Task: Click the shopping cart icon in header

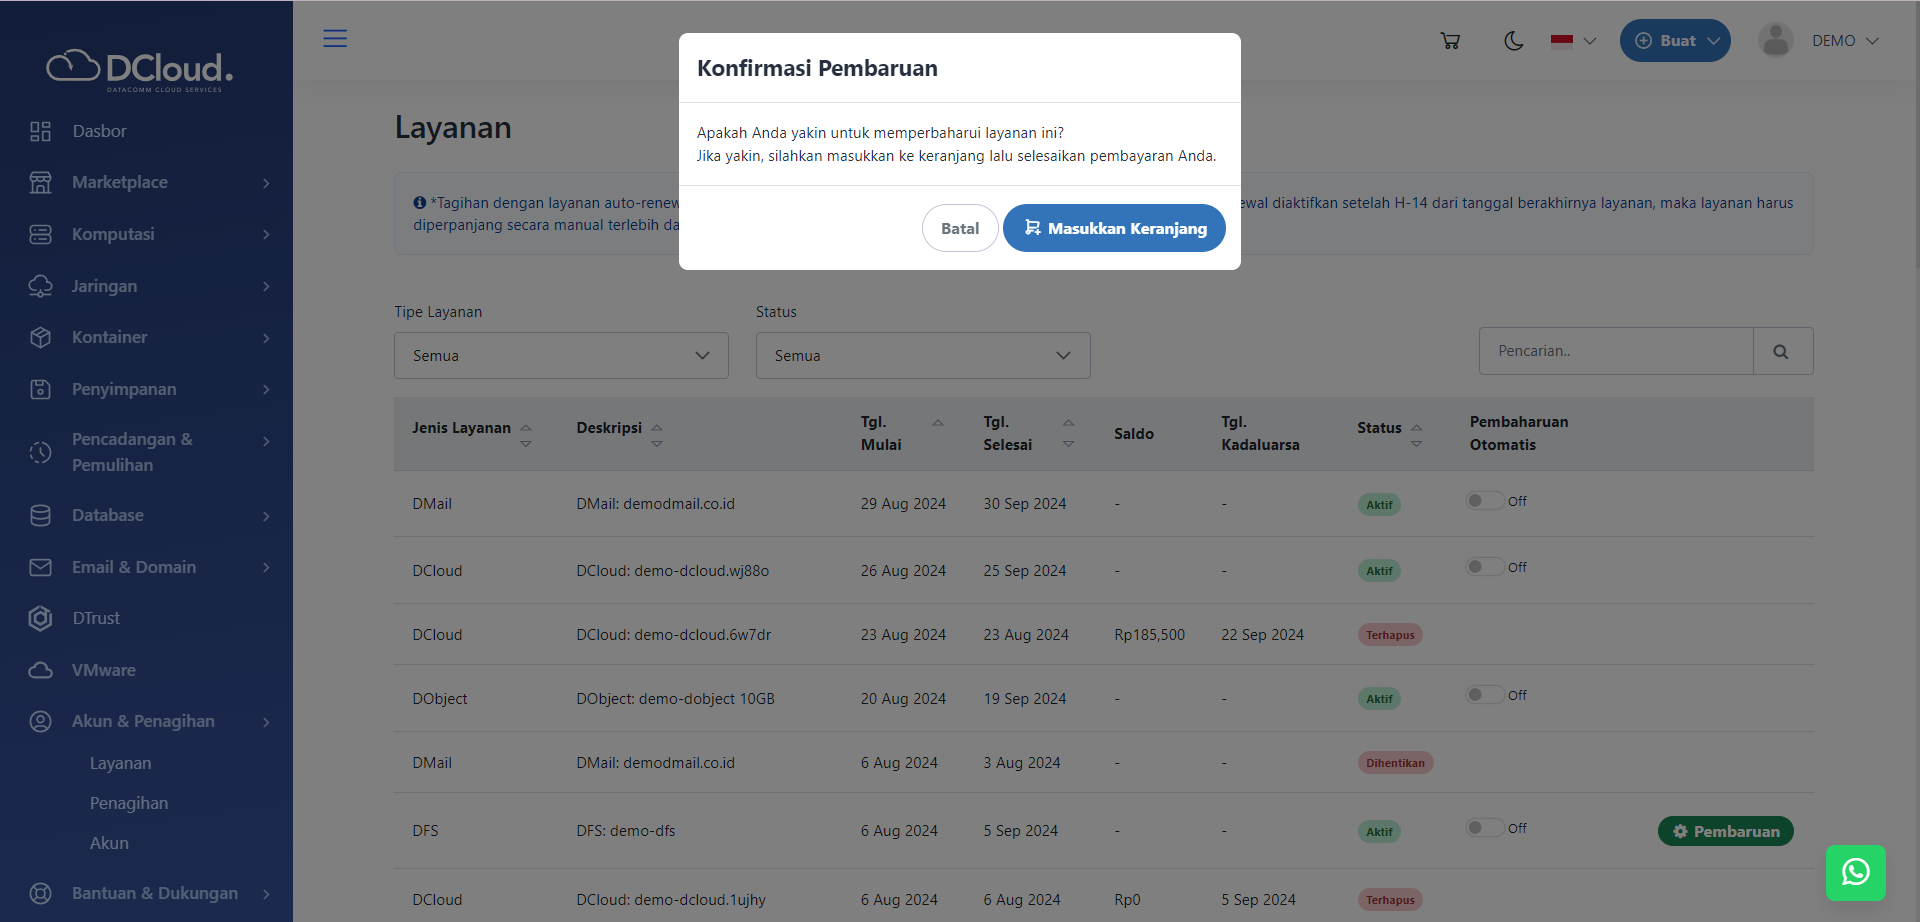Action: point(1450,41)
